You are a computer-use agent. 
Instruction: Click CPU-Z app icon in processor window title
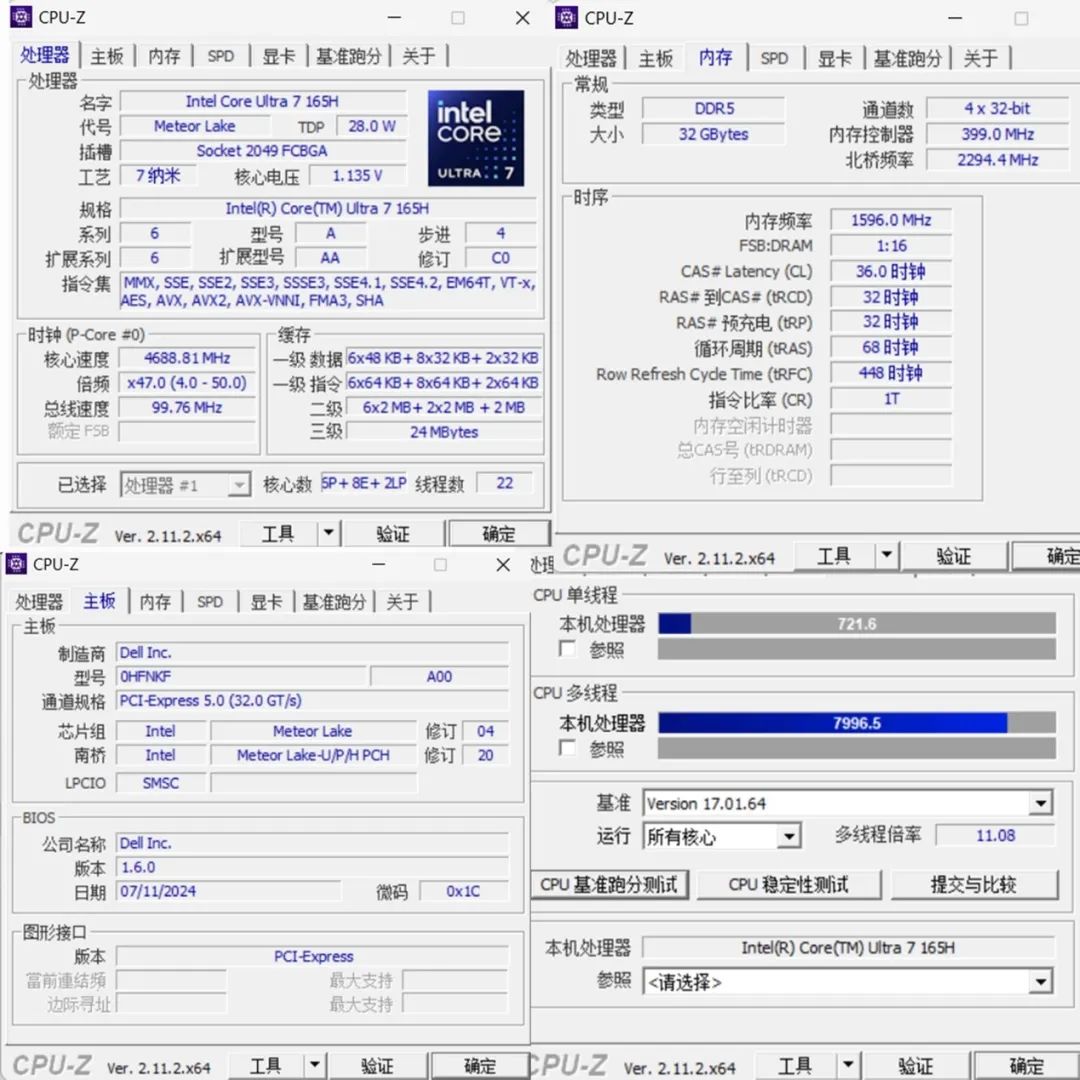pos(21,17)
